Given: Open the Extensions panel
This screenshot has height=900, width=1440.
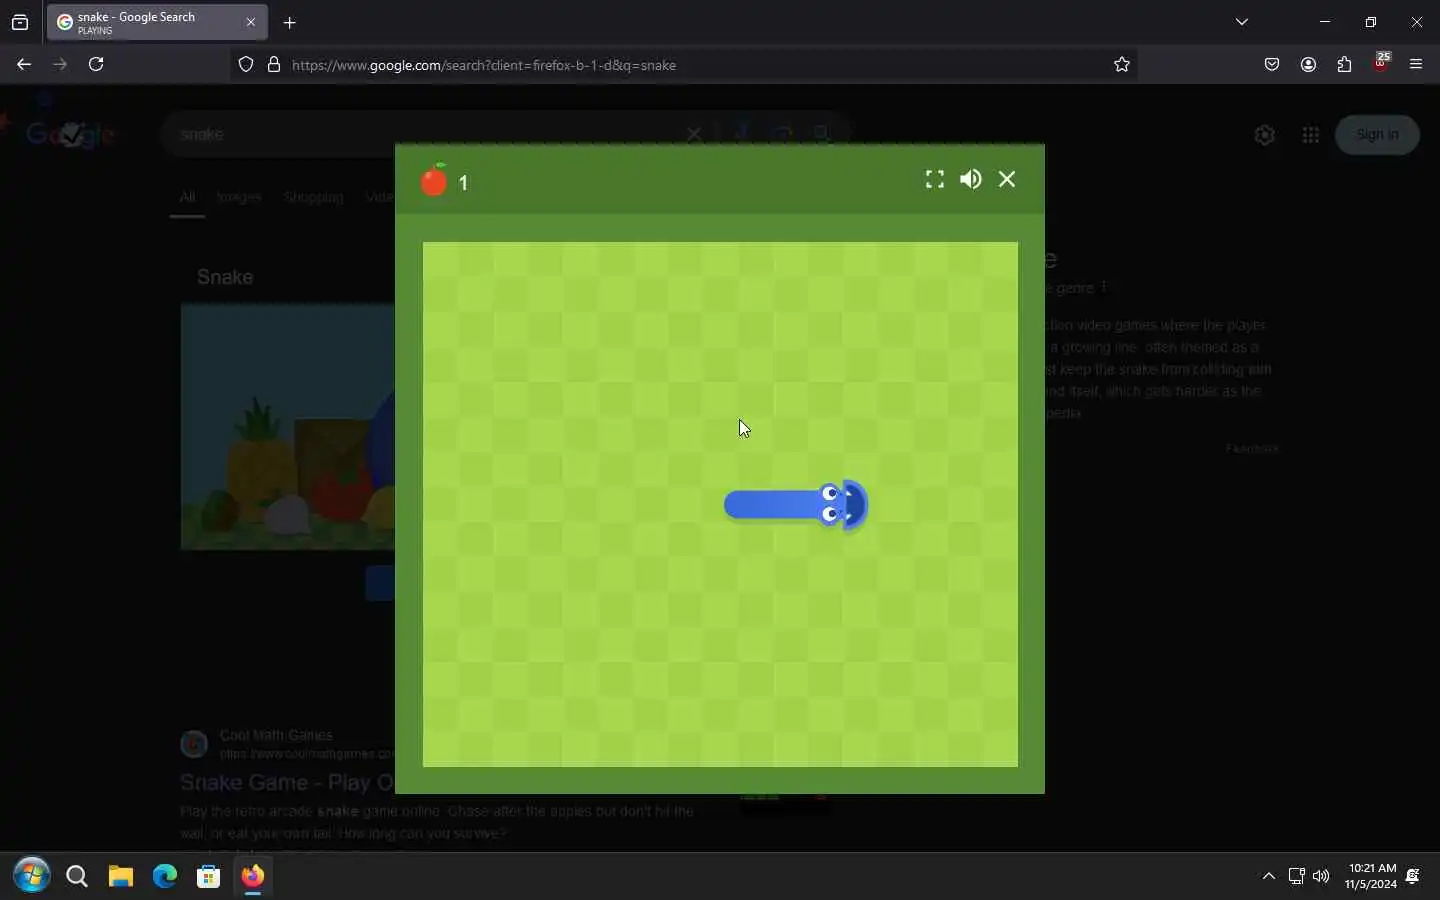Looking at the screenshot, I should [x=1344, y=65].
